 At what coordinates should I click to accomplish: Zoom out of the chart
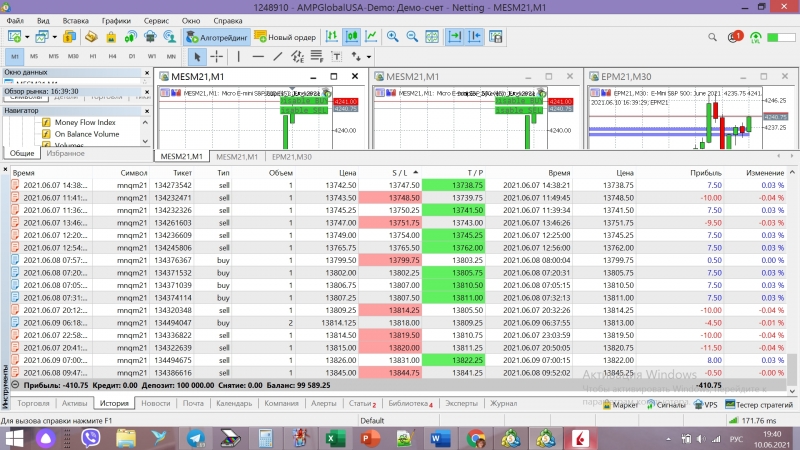(x=412, y=37)
